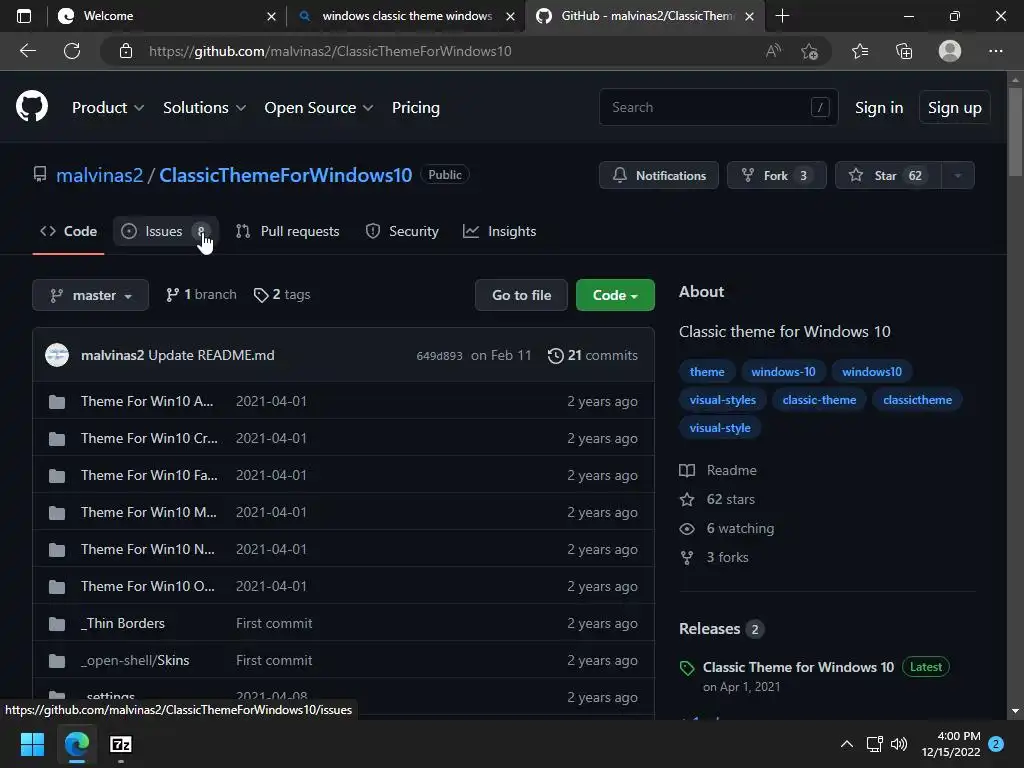The image size is (1024, 768).
Task: Open the volume speaker tray icon
Action: tap(899, 744)
